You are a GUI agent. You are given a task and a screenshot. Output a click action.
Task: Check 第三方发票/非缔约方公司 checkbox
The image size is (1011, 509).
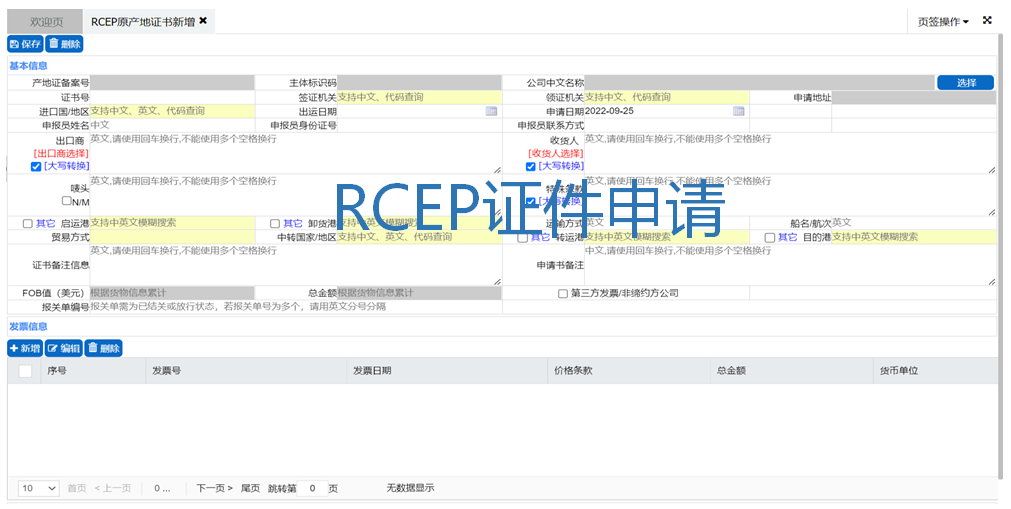(563, 294)
